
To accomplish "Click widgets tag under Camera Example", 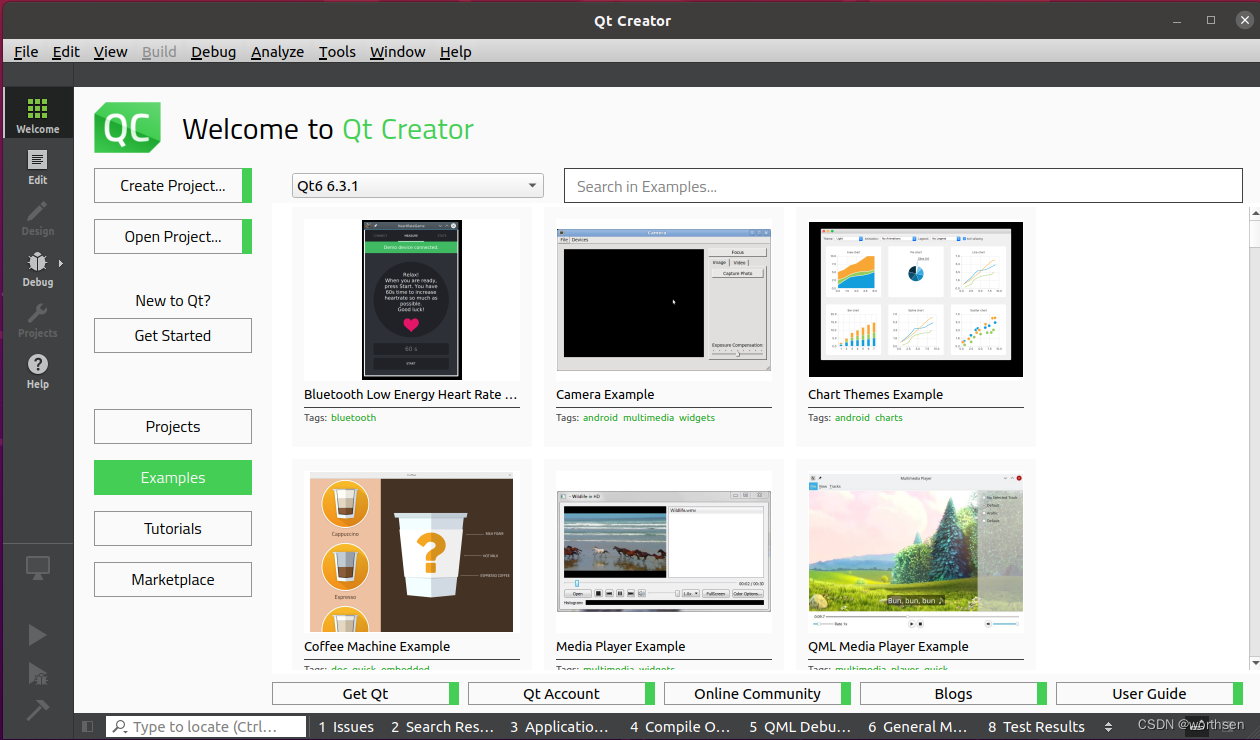I will tap(697, 418).
